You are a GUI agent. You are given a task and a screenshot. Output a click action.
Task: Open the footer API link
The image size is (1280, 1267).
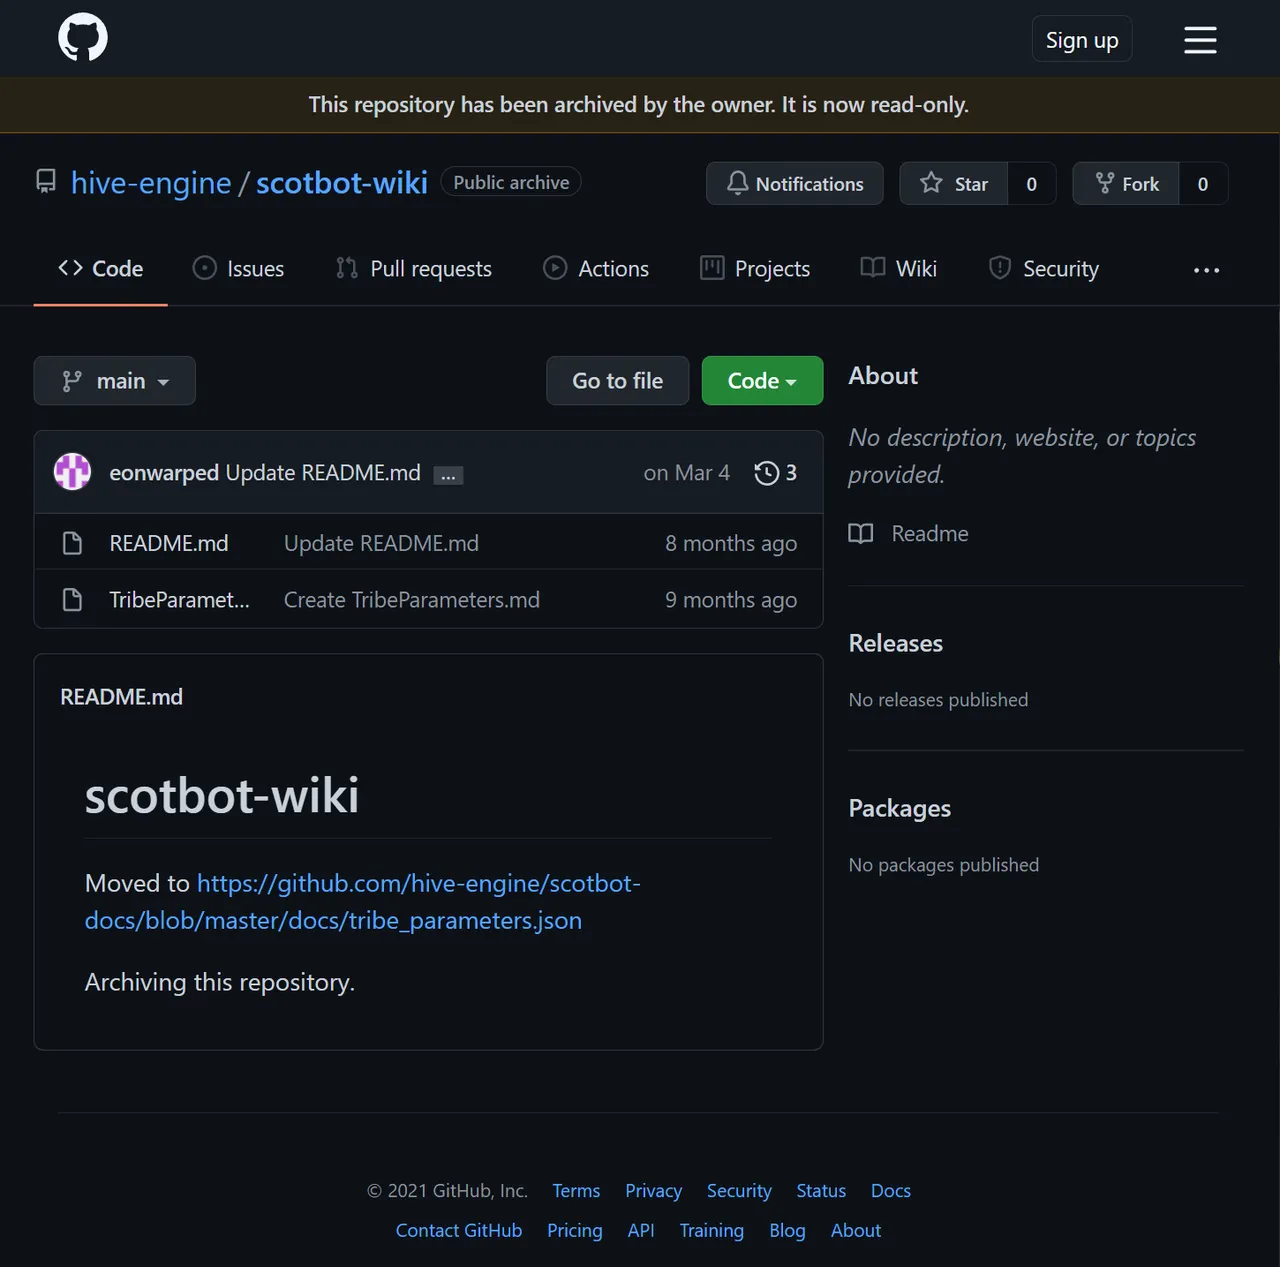(x=641, y=1231)
